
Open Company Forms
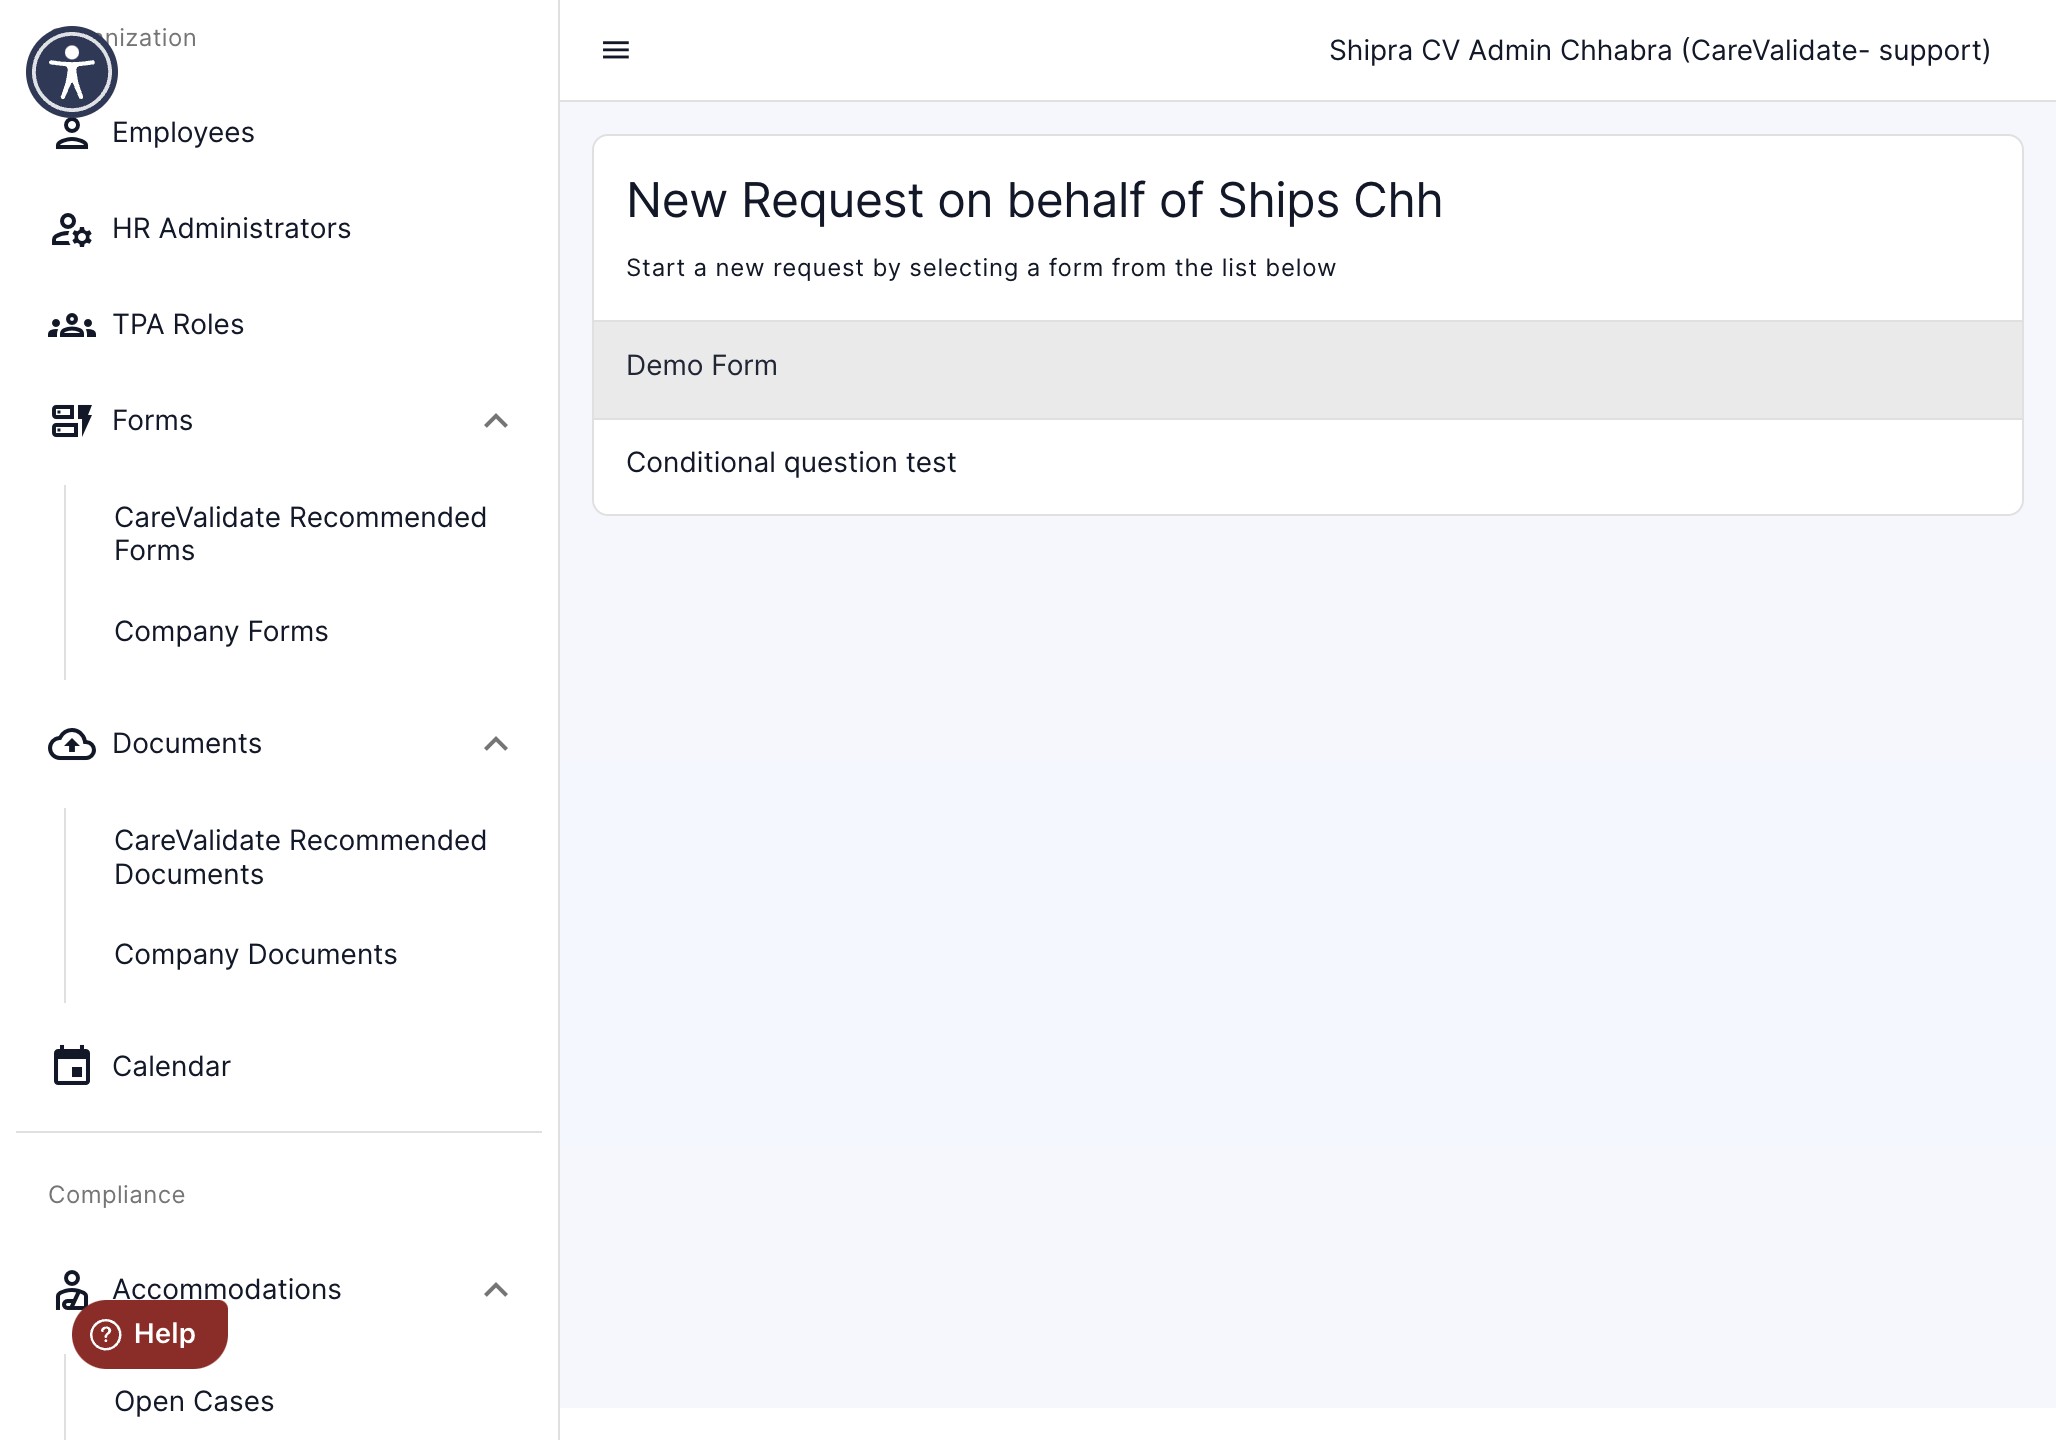click(x=221, y=632)
